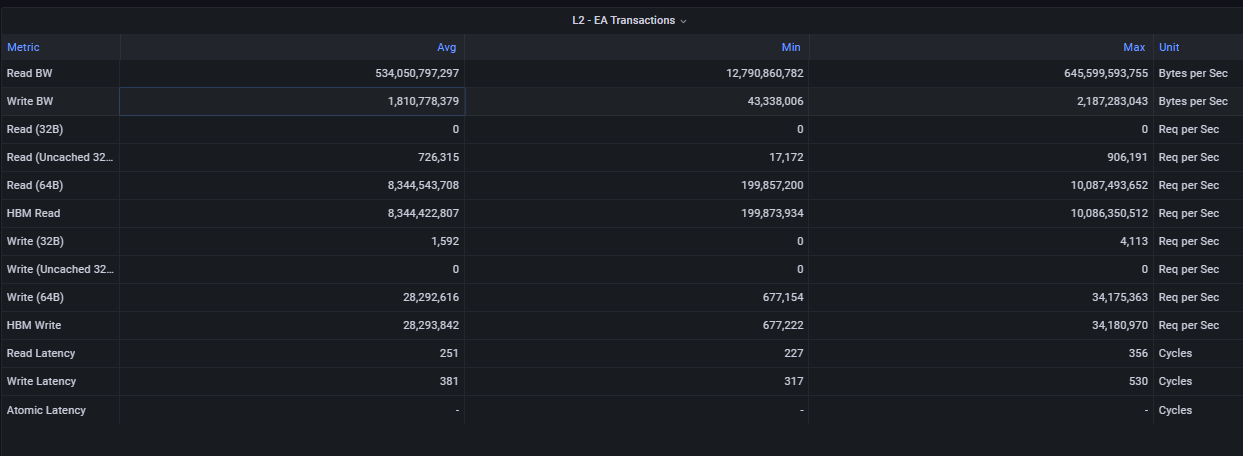Screen dimensions: 1243x456
Task: Click the maximum value 906,191
Action: 1127,157
